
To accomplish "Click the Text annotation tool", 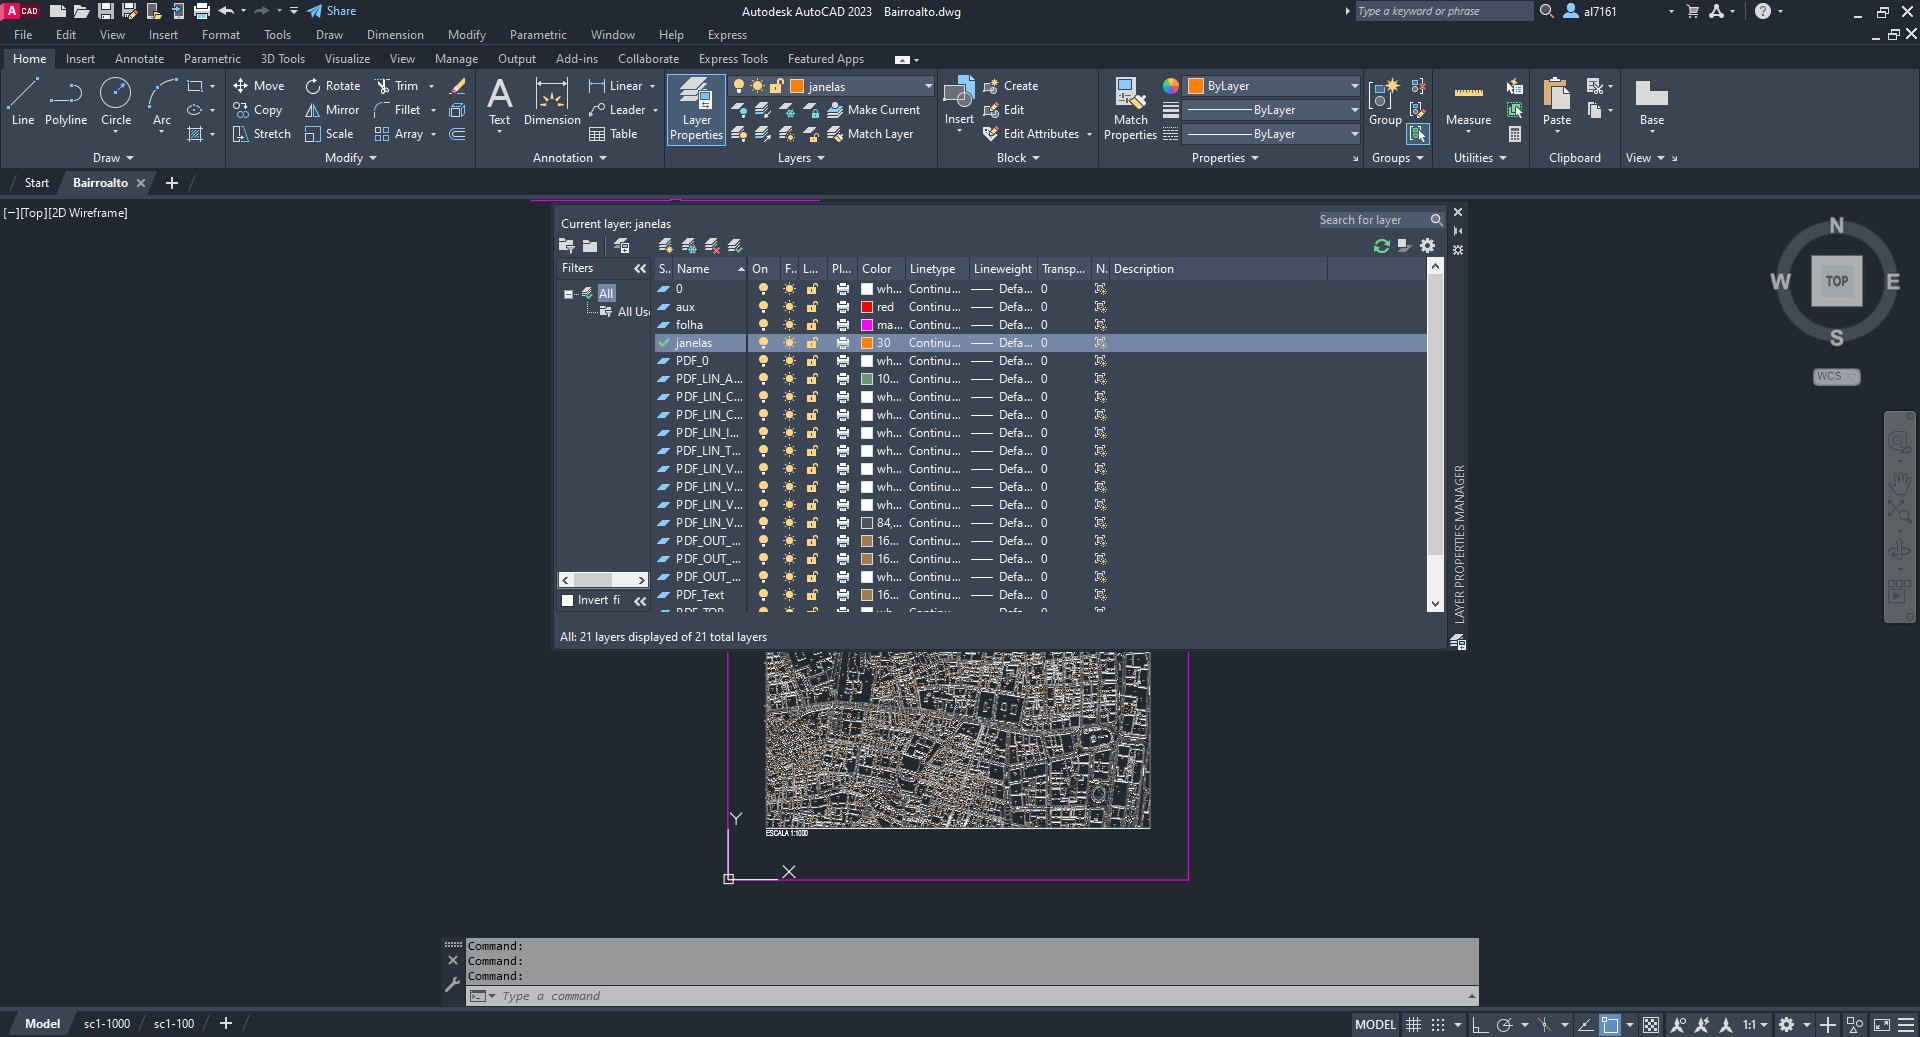I will click(499, 102).
